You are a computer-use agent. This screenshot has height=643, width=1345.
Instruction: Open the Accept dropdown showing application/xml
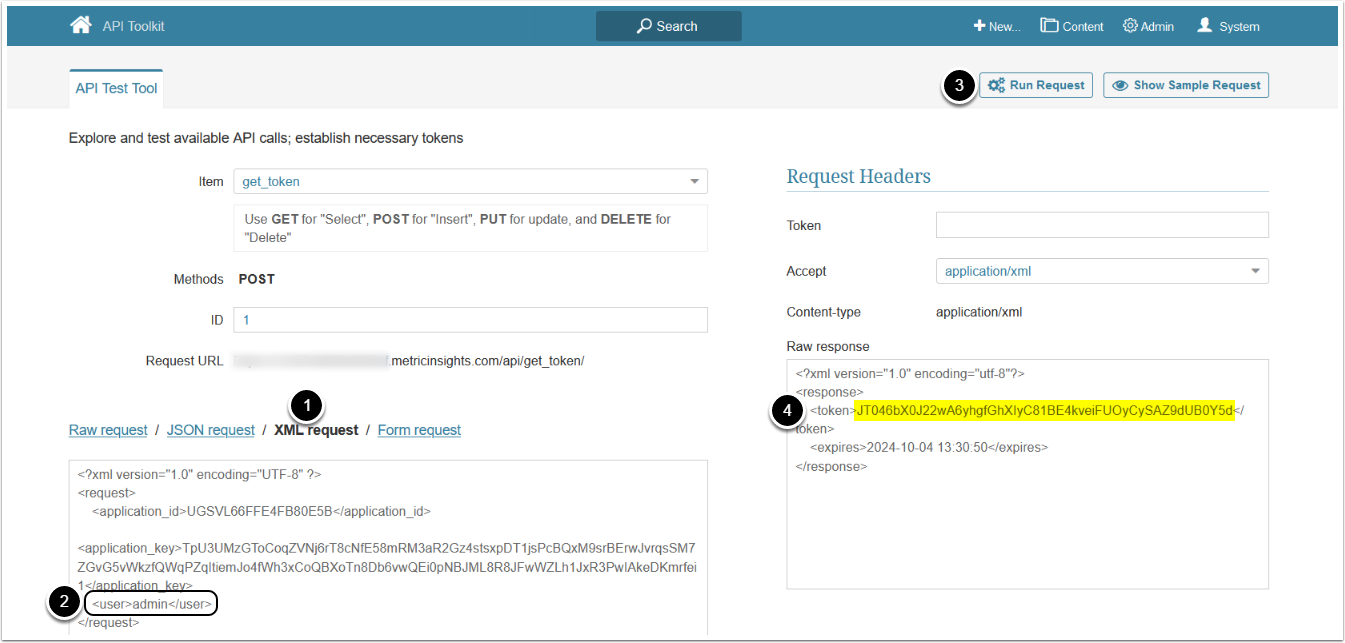1102,271
